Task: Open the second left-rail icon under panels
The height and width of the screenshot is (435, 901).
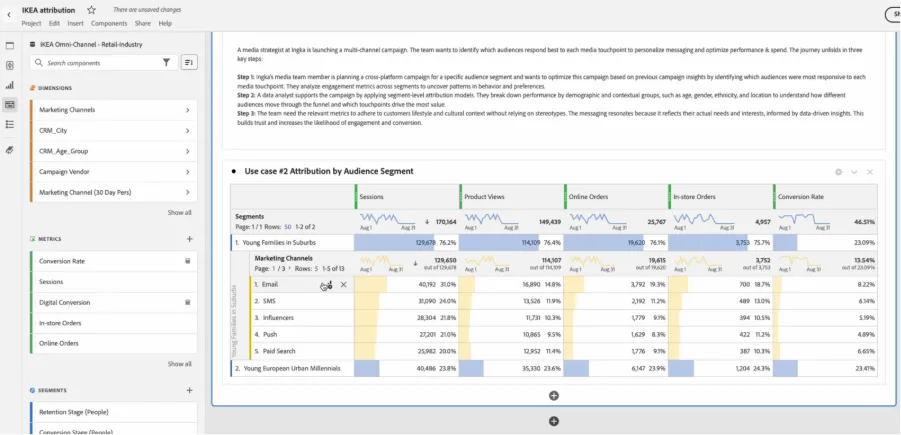Action: pyautogui.click(x=9, y=66)
